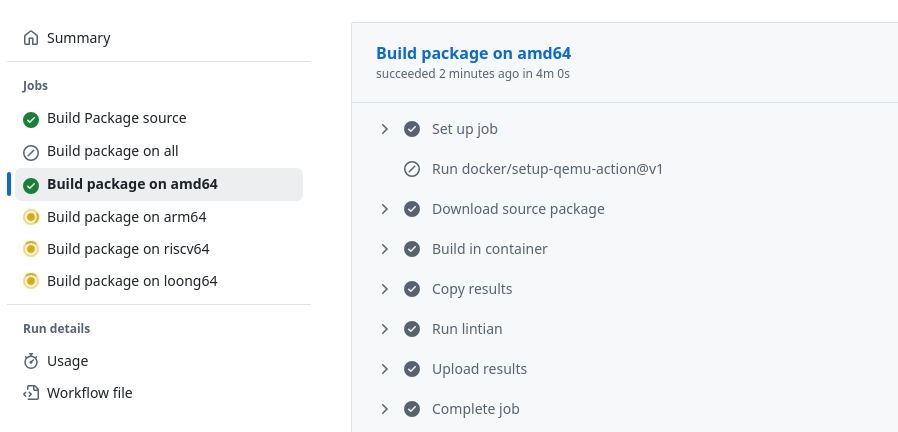898x432 pixels.
Task: Click the green check icon for Build package on amd64
Action: pos(31,186)
